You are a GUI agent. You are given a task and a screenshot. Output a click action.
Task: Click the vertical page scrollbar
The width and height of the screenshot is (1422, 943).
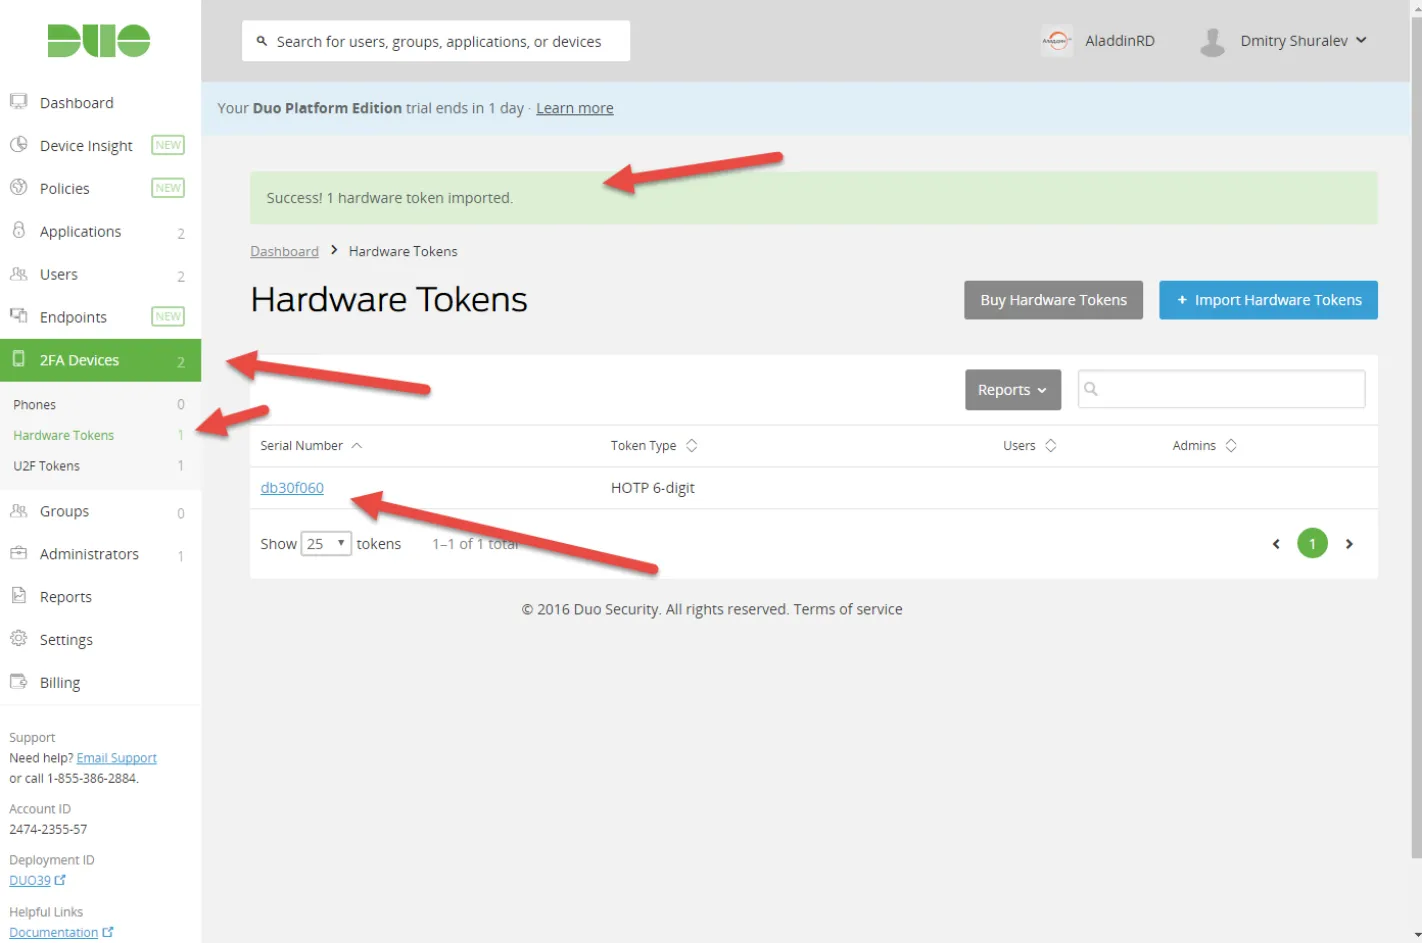(1415, 430)
